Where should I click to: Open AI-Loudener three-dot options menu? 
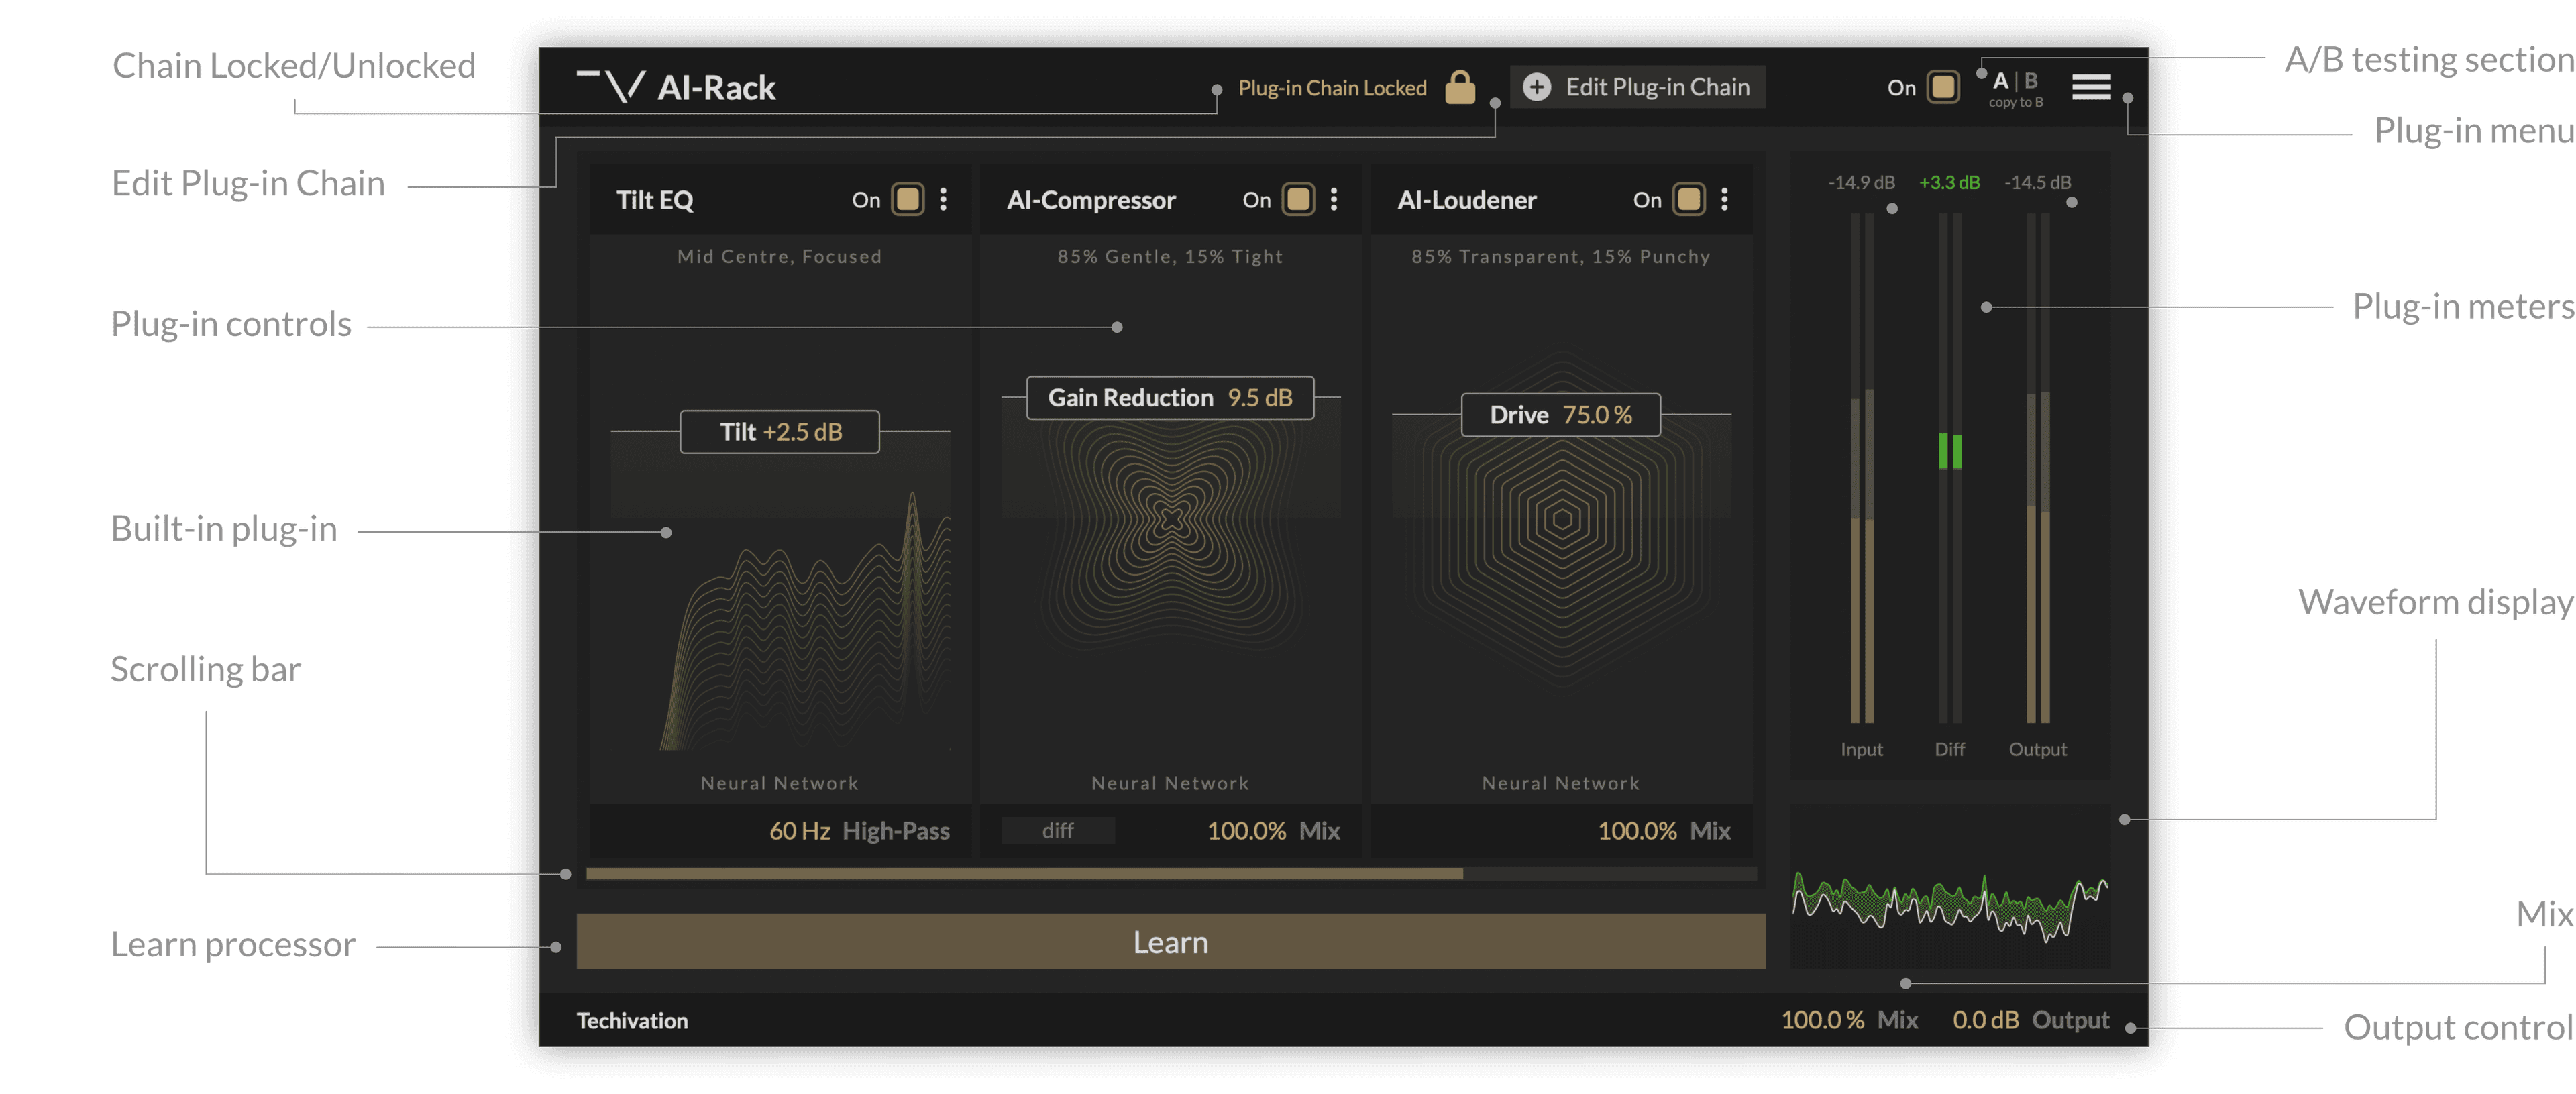(1724, 199)
